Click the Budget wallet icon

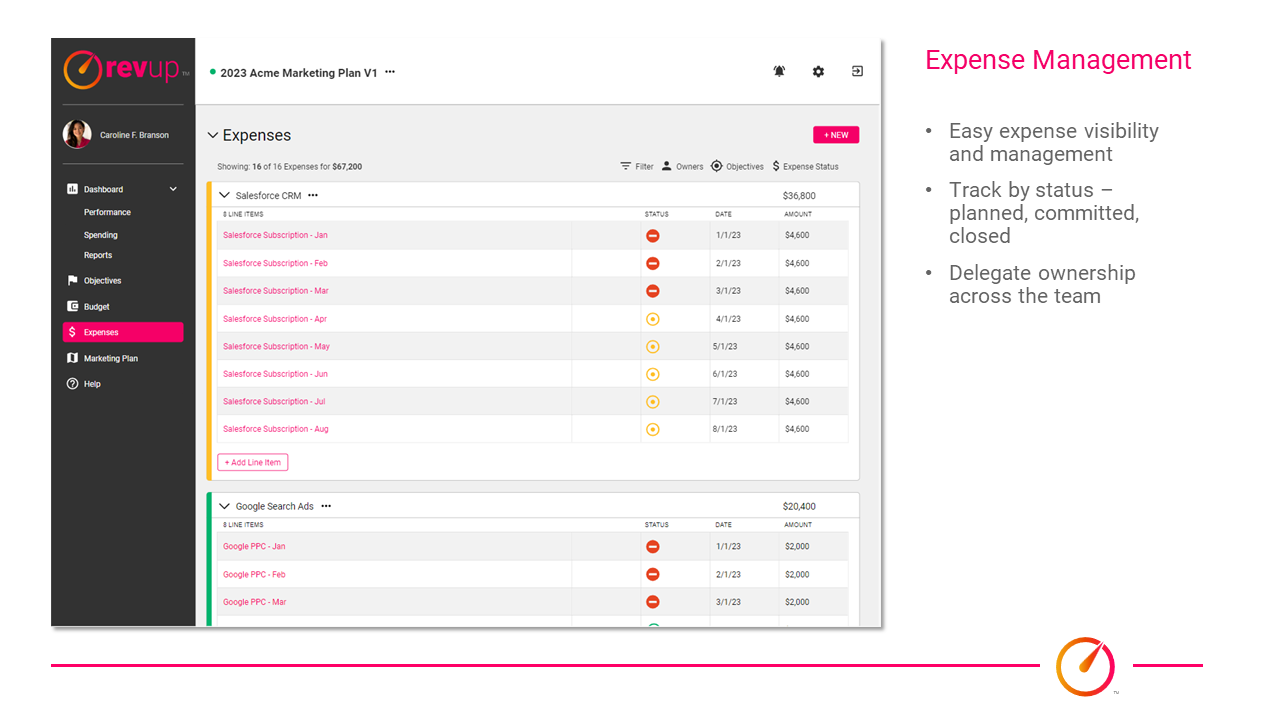(x=72, y=307)
